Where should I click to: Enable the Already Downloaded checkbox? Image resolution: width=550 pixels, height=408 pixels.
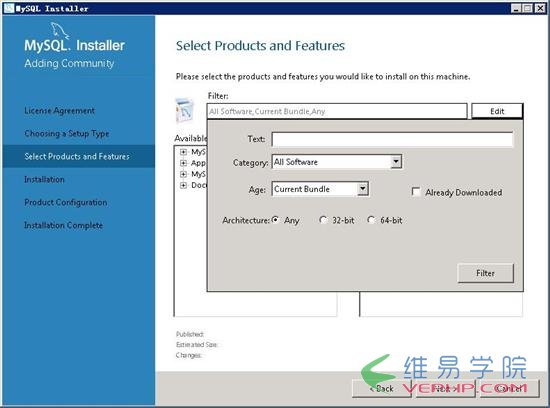pos(416,192)
